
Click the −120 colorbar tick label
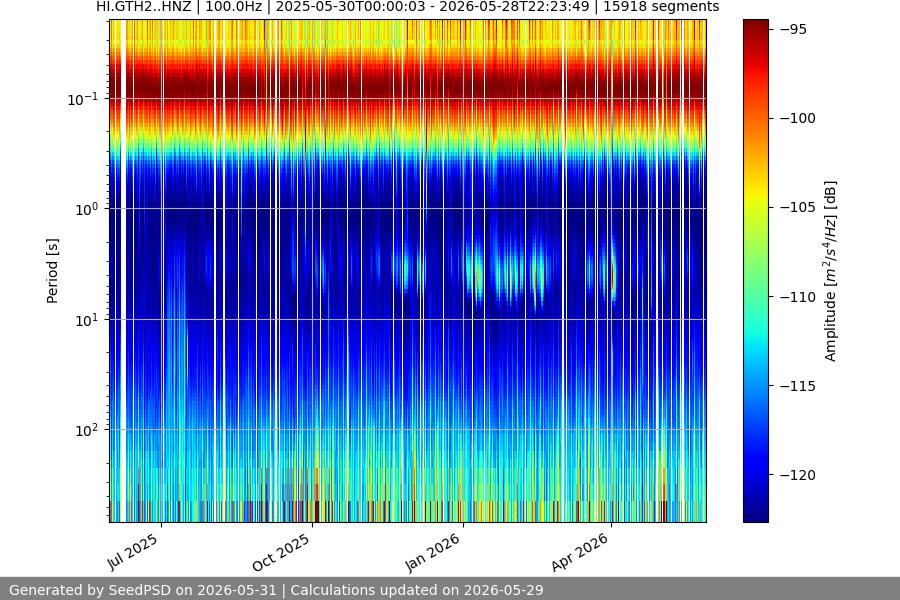(797, 475)
